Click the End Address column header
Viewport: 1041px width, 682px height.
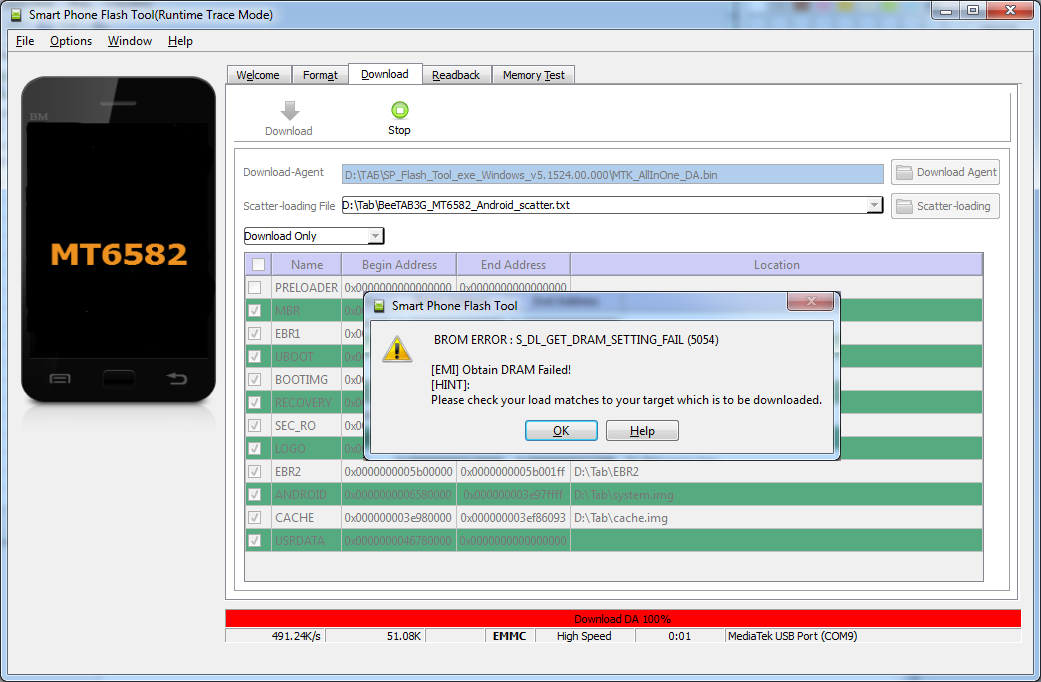point(513,264)
